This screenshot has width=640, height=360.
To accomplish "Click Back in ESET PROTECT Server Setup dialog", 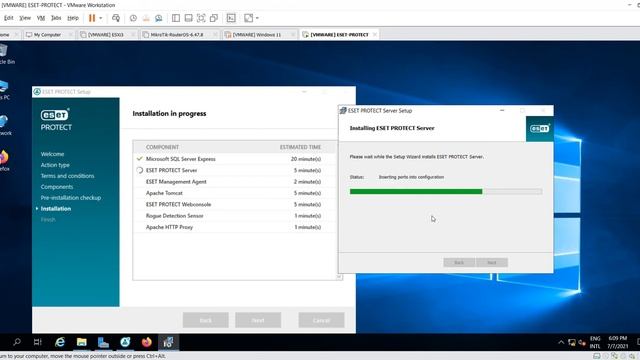I will [459, 262].
